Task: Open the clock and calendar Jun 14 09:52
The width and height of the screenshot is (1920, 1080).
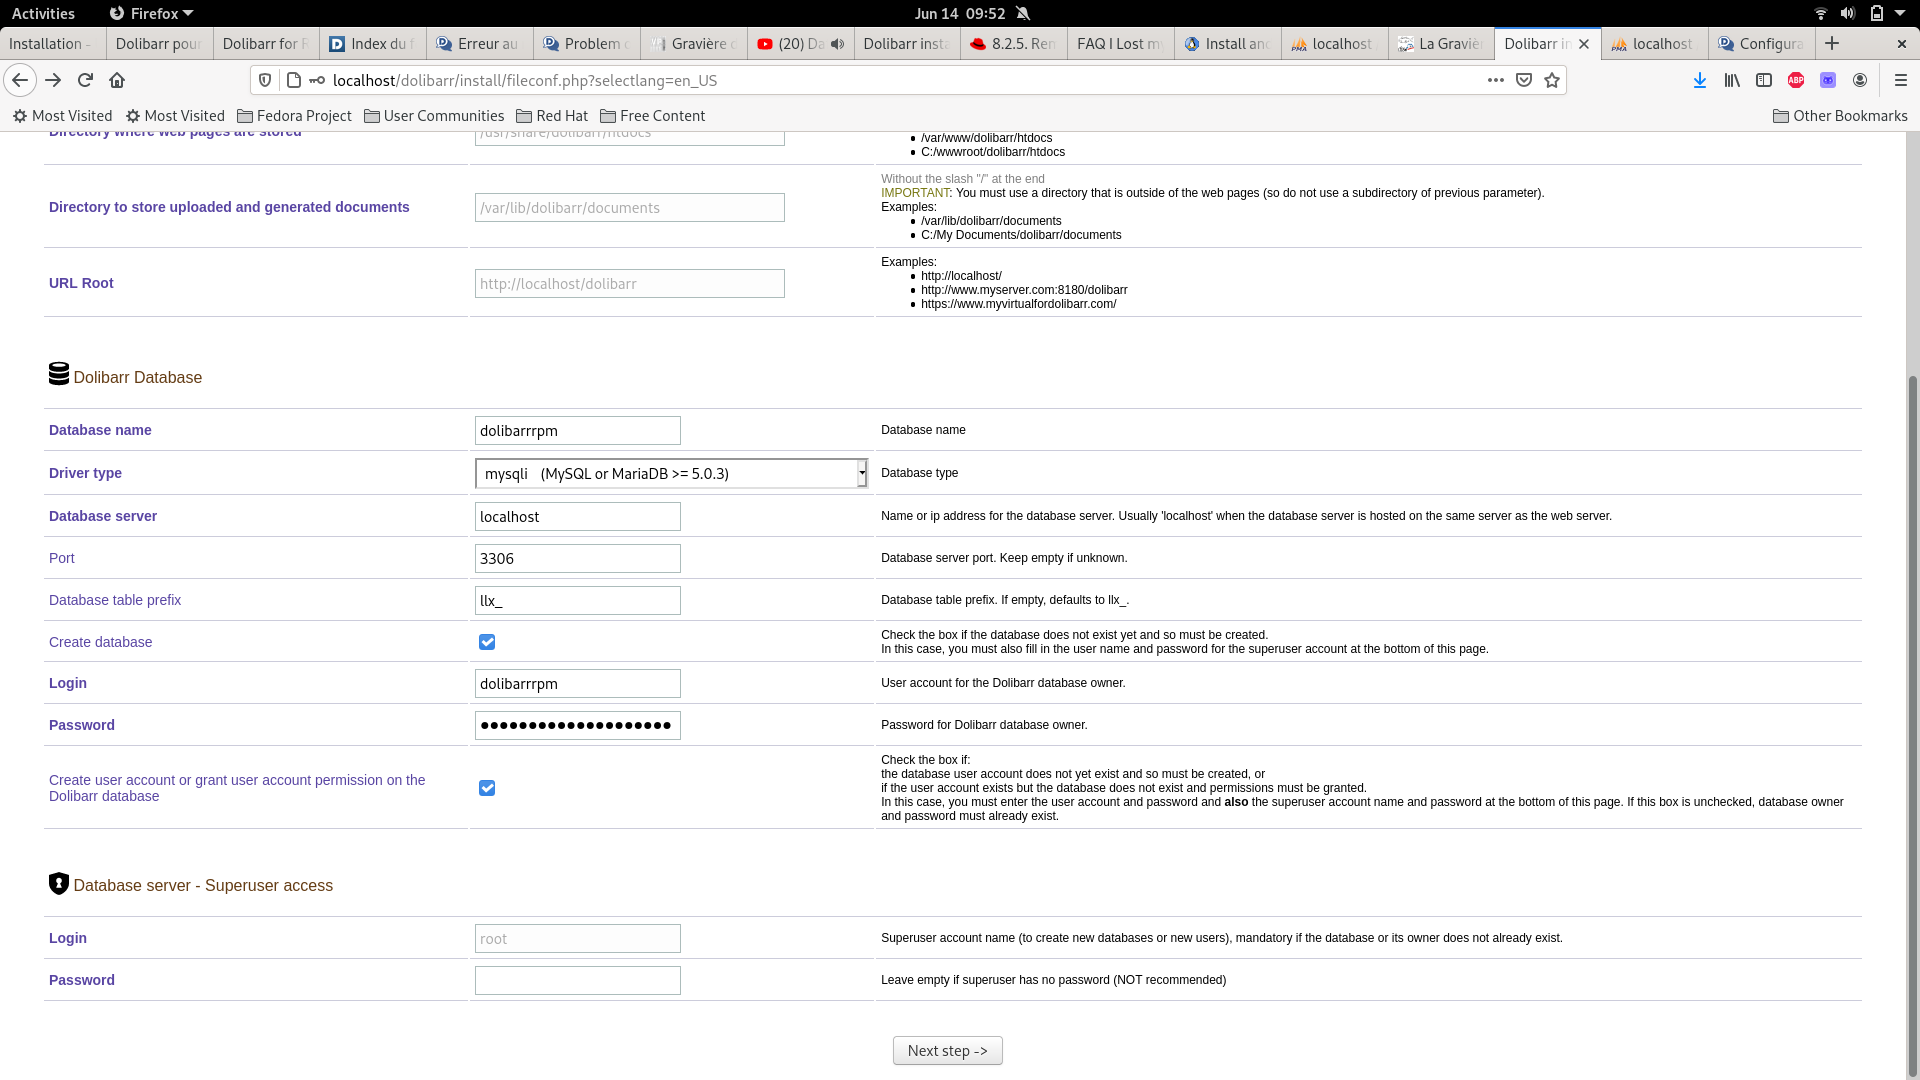Action: pos(959,13)
